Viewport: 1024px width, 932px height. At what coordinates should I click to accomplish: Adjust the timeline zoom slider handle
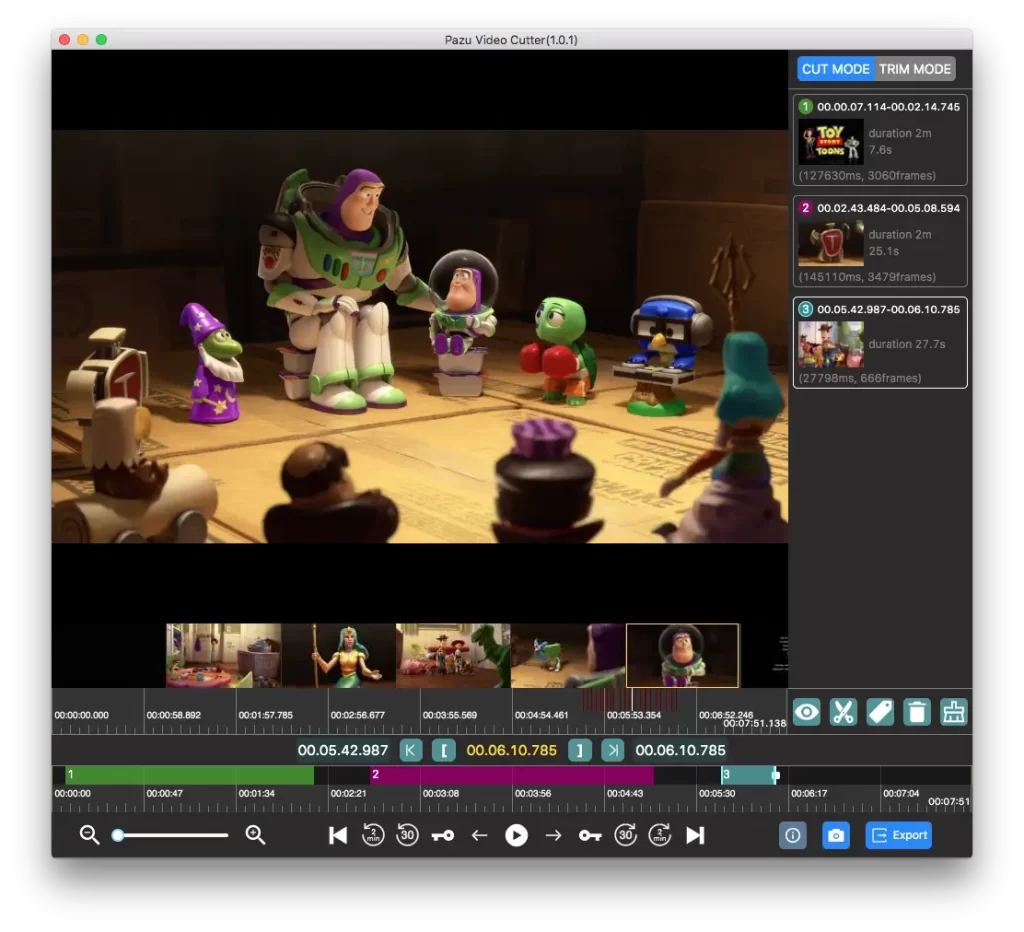point(118,835)
